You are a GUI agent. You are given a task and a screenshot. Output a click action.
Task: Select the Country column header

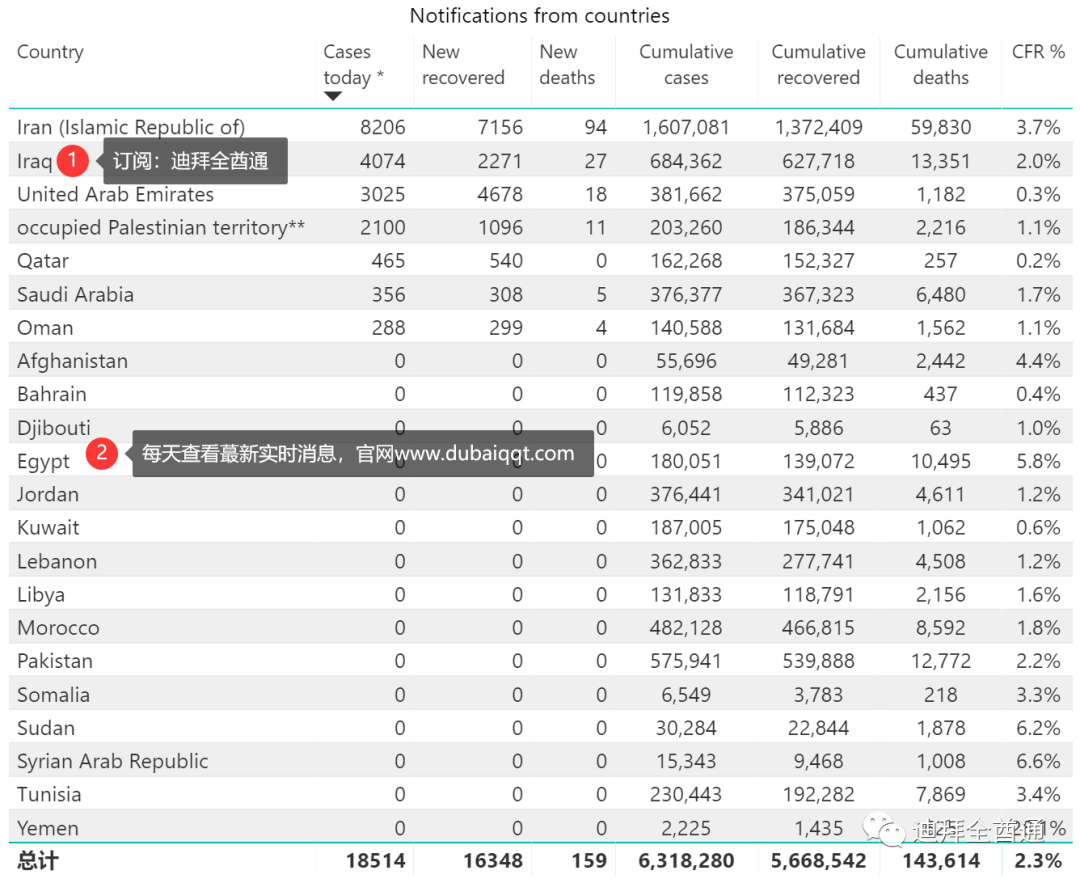point(50,52)
